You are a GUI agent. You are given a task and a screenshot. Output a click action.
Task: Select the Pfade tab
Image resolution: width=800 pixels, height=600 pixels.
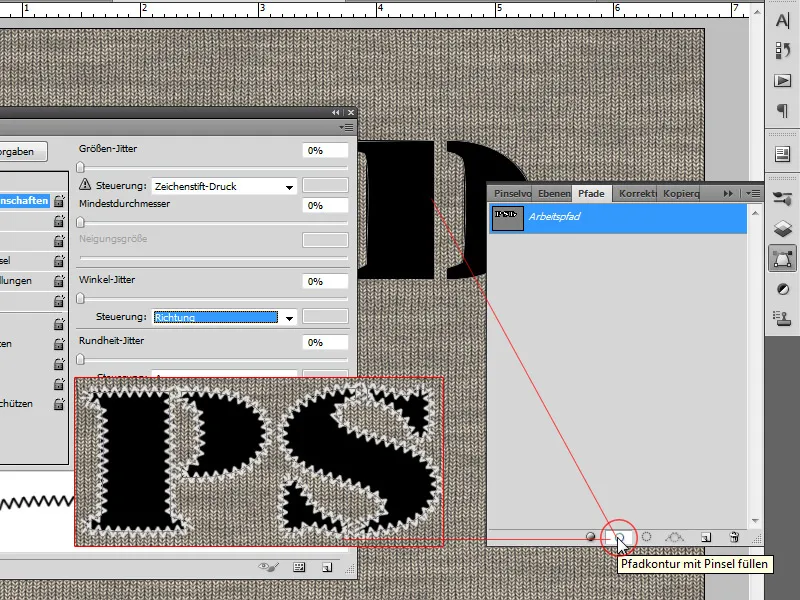click(x=591, y=193)
